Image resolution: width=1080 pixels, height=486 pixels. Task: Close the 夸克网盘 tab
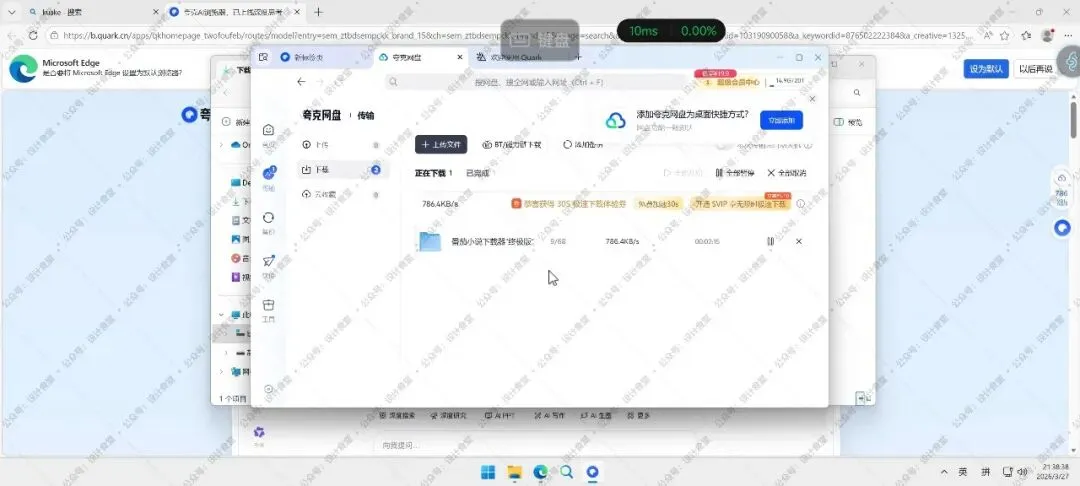coord(460,58)
